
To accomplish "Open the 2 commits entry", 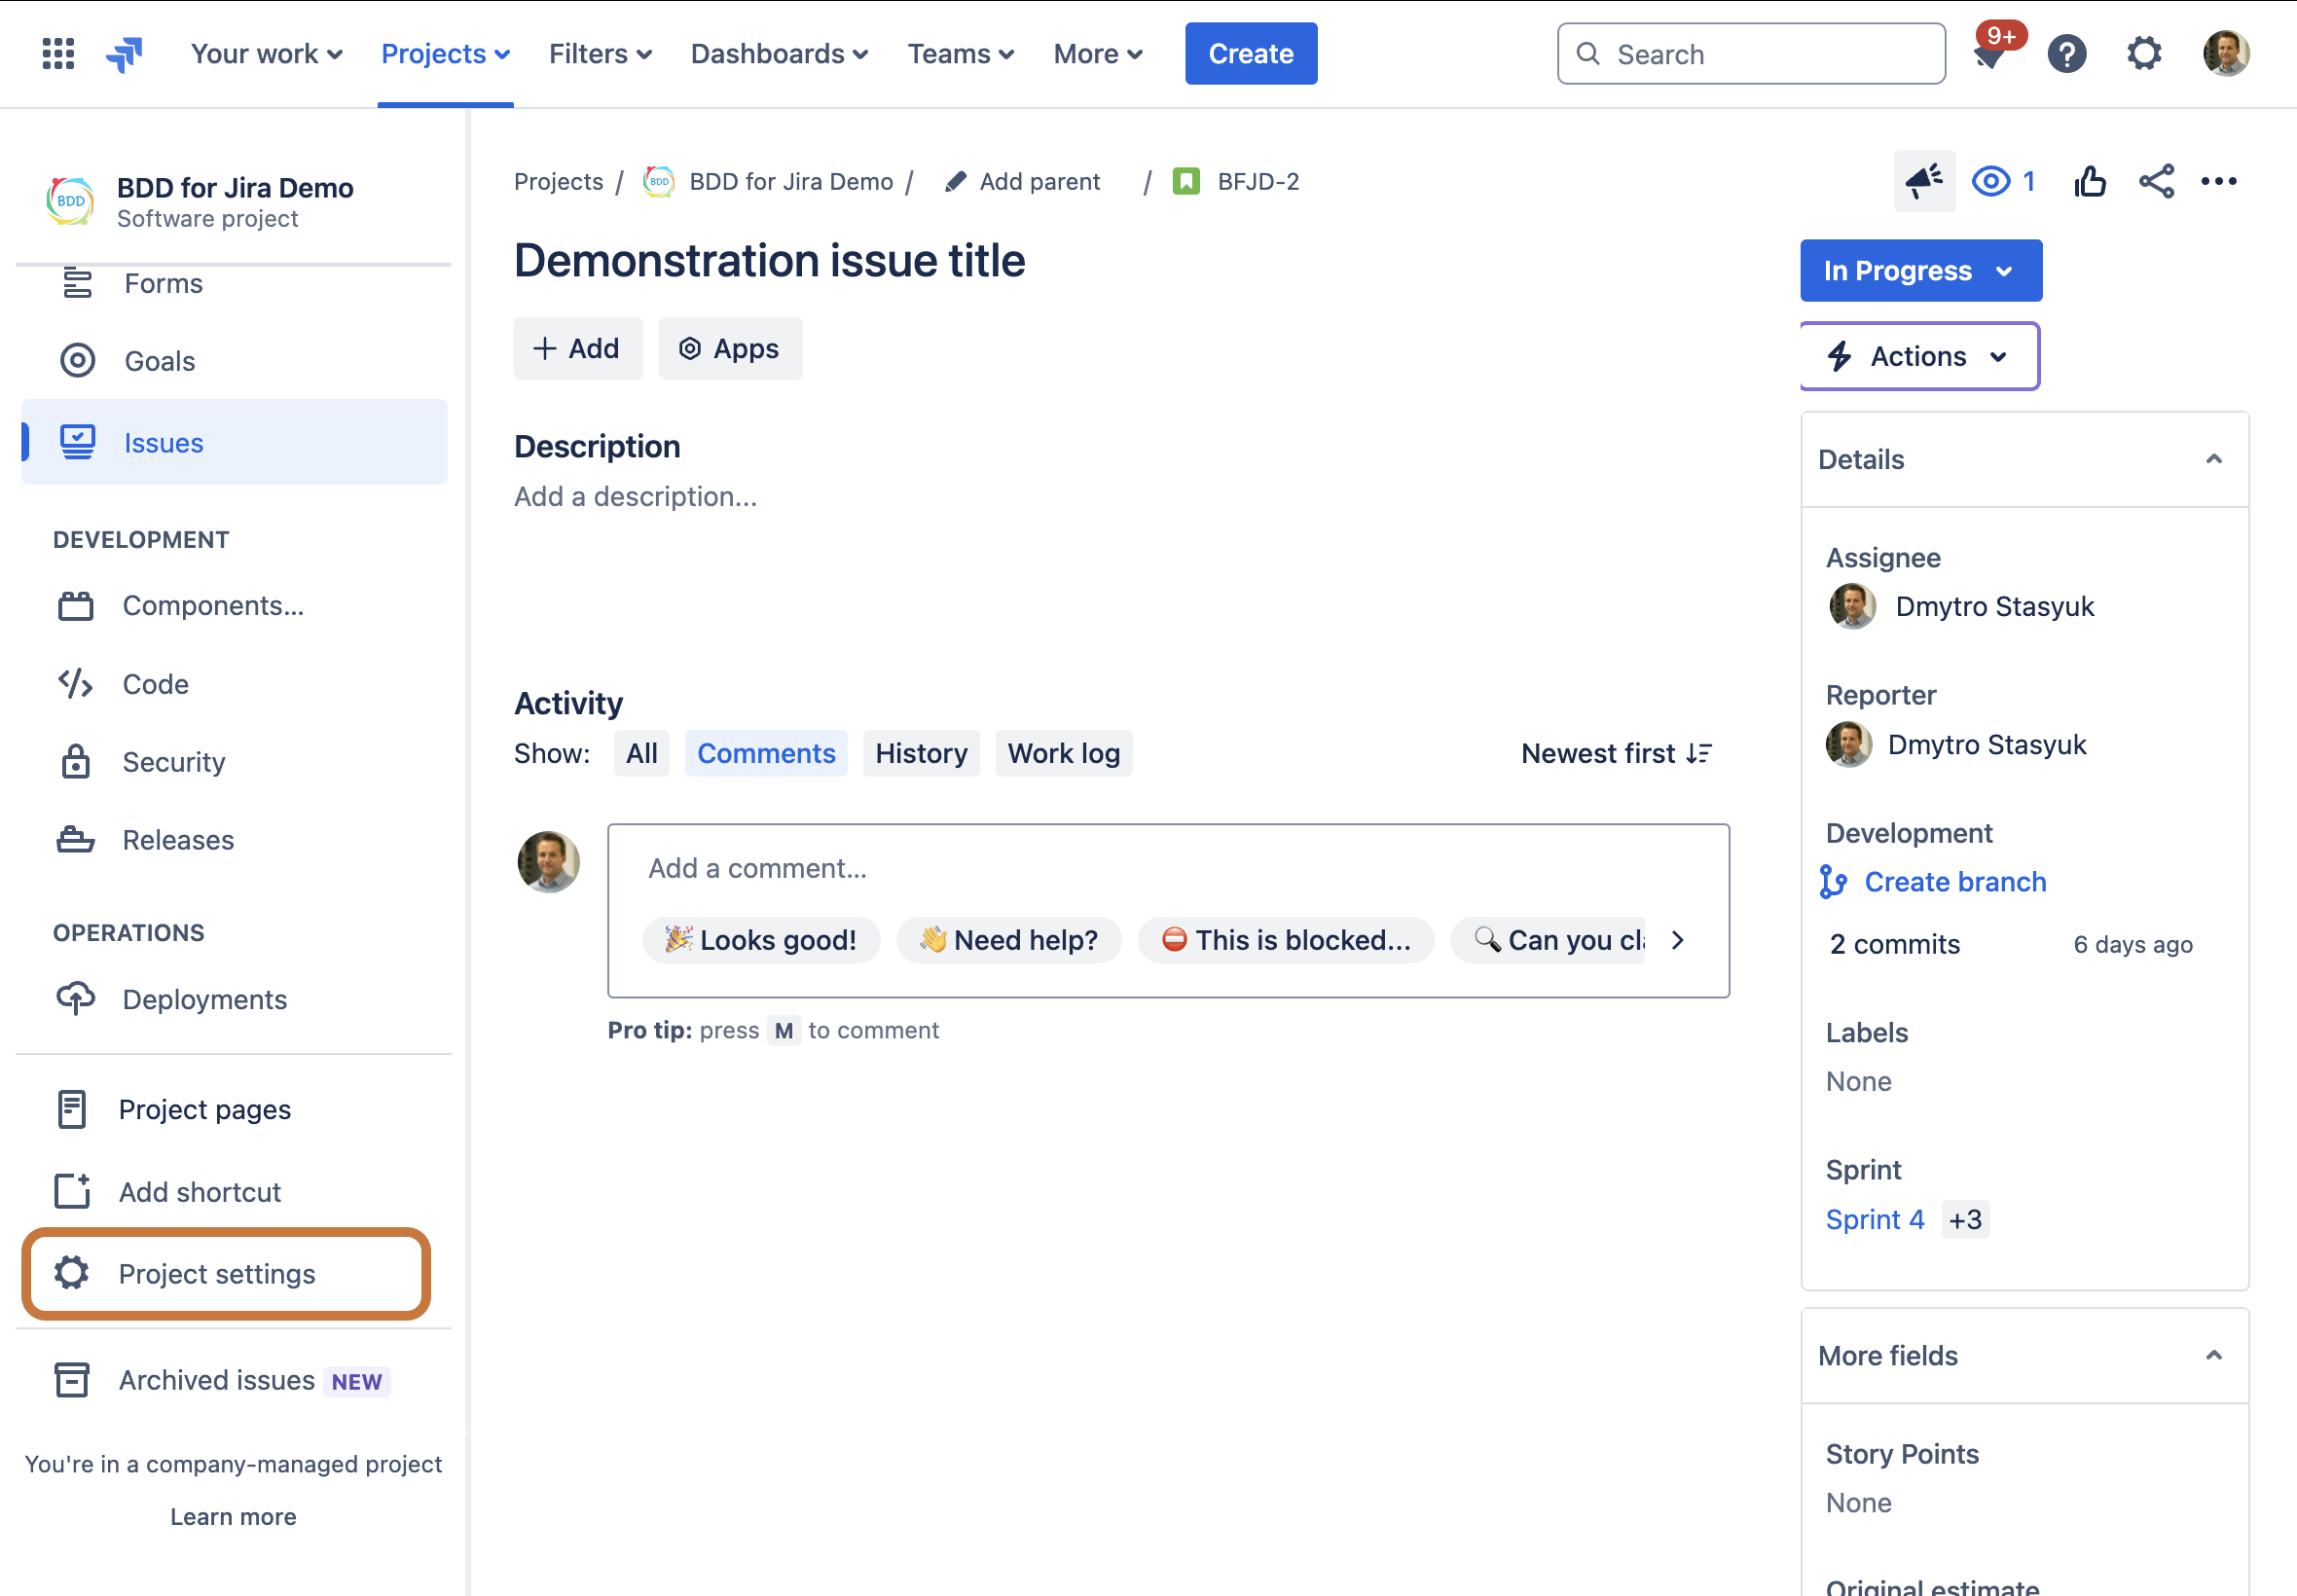I will click(1895, 944).
